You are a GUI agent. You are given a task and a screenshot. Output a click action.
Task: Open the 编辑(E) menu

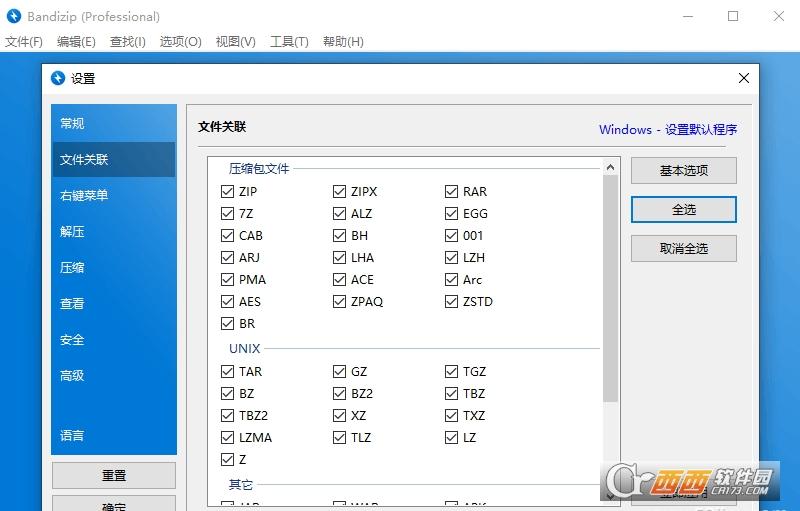coord(76,41)
